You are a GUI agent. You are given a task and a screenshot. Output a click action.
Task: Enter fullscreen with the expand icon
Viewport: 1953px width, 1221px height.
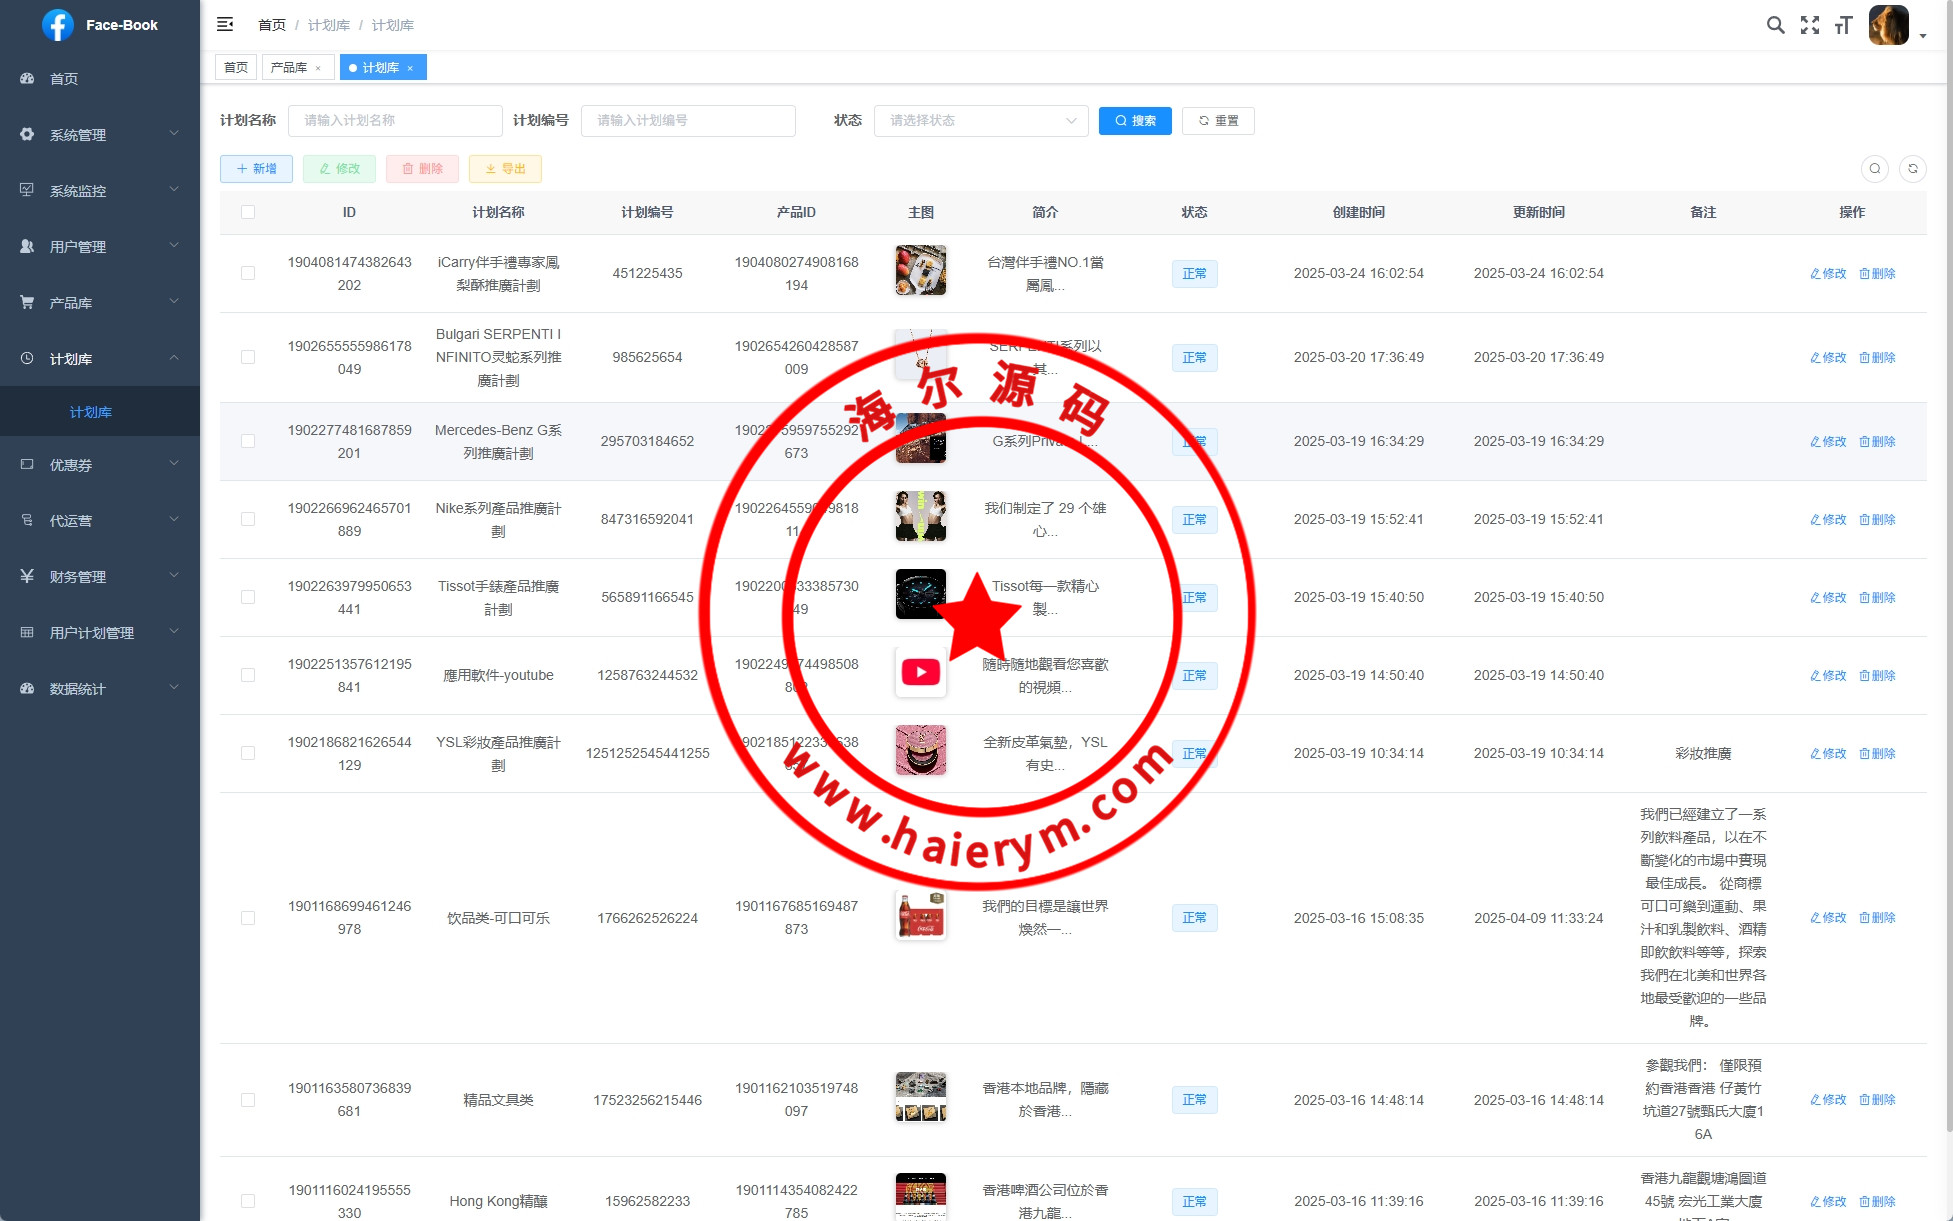1810,25
